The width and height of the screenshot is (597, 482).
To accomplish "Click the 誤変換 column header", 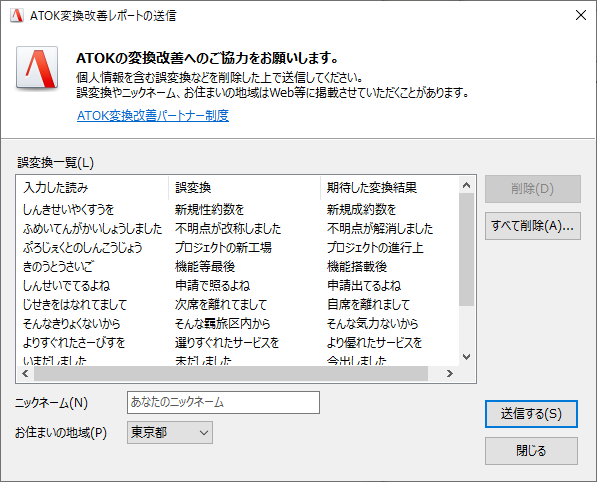I will tap(244, 187).
